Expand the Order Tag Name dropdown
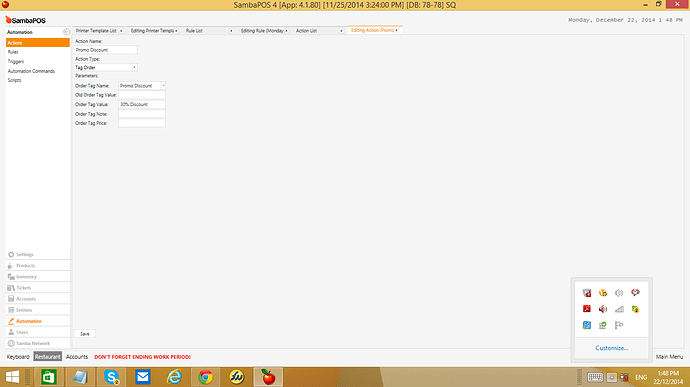This screenshot has width=690, height=387. coord(163,86)
